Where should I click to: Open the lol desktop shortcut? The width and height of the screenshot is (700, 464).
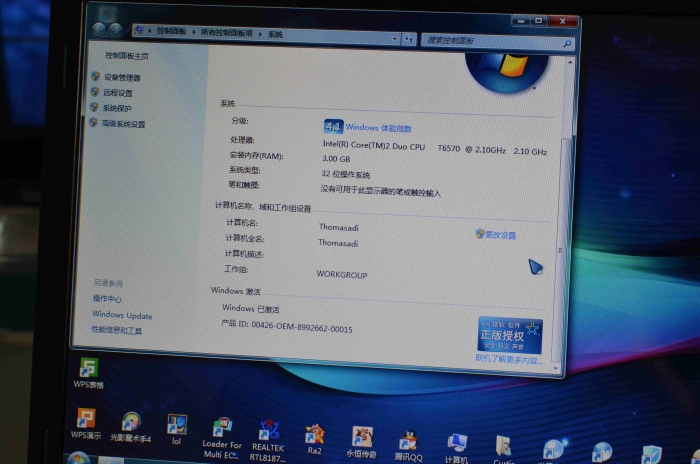[x=177, y=429]
